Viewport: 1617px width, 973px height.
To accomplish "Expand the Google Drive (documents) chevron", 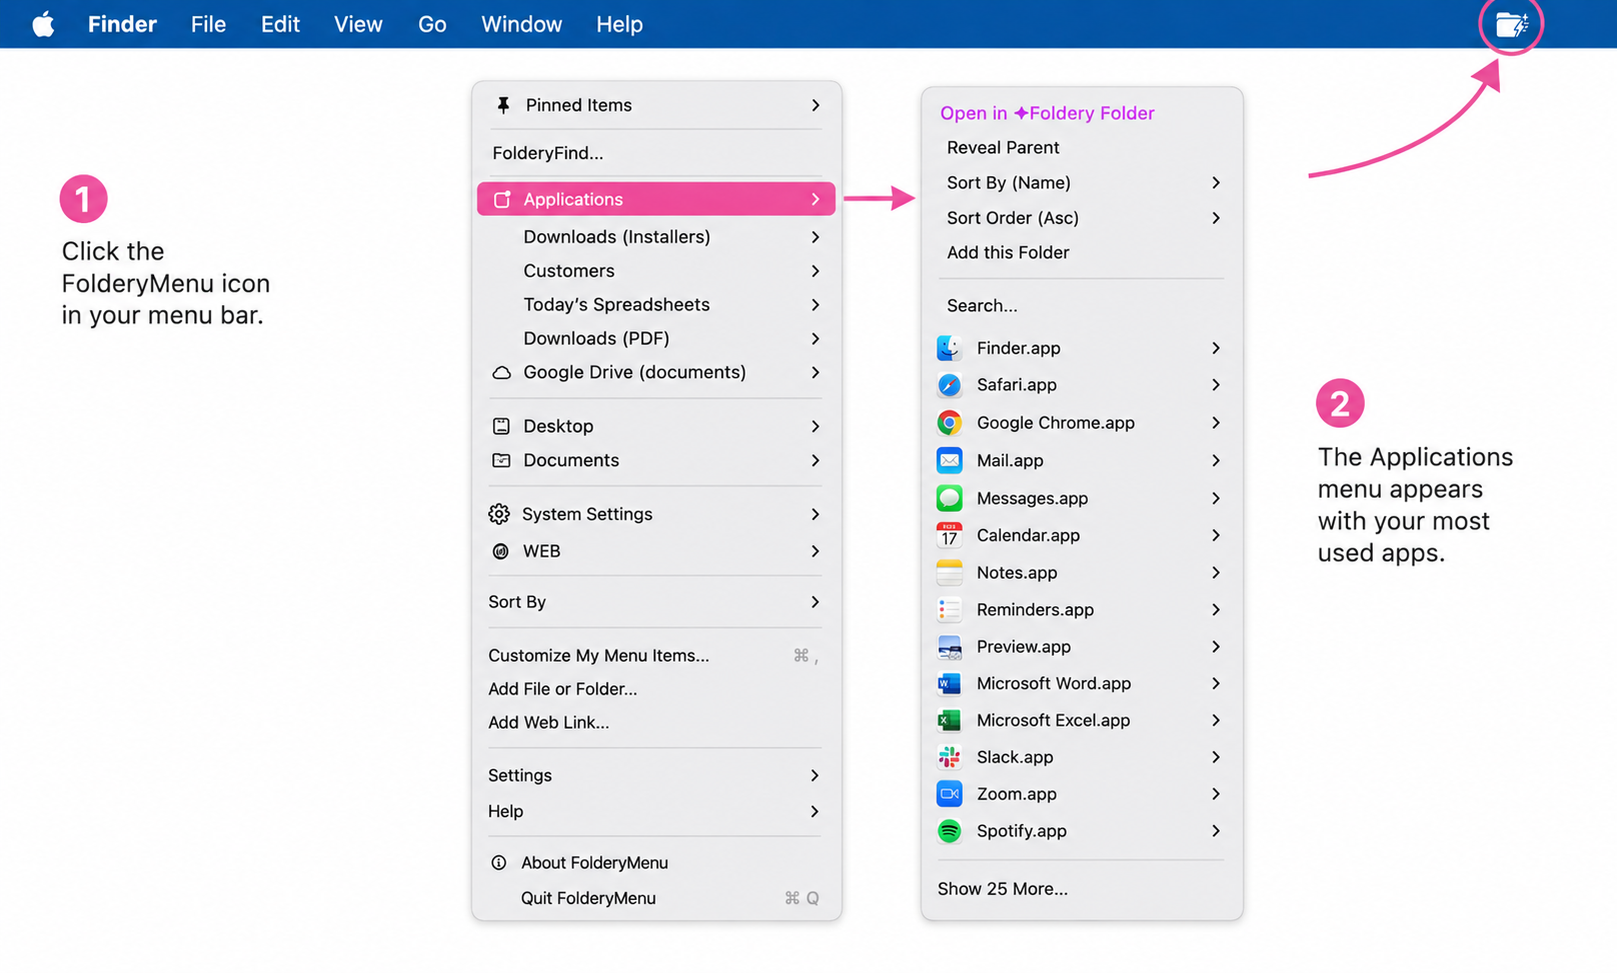I will 815,373.
